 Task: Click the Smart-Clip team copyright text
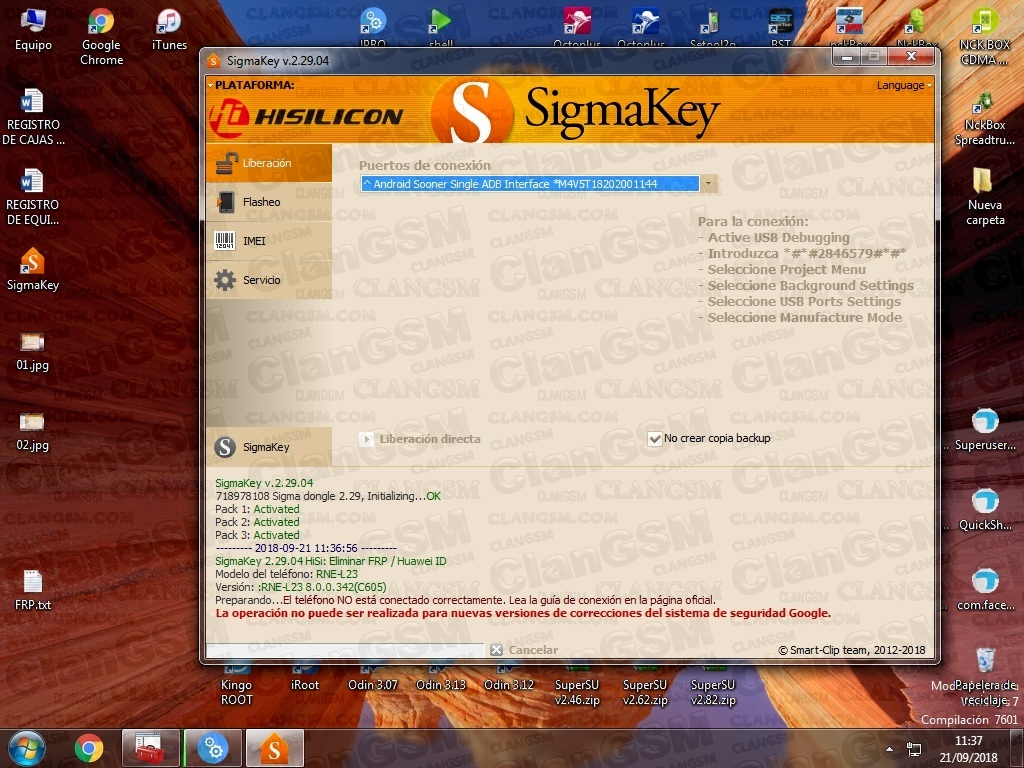852,650
